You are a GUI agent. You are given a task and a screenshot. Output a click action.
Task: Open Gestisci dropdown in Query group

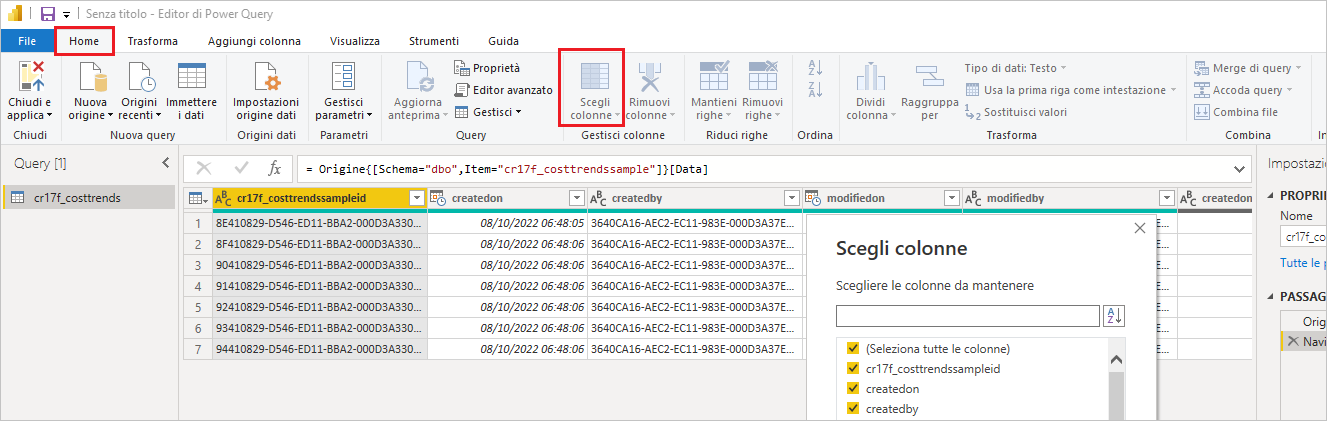(488, 112)
